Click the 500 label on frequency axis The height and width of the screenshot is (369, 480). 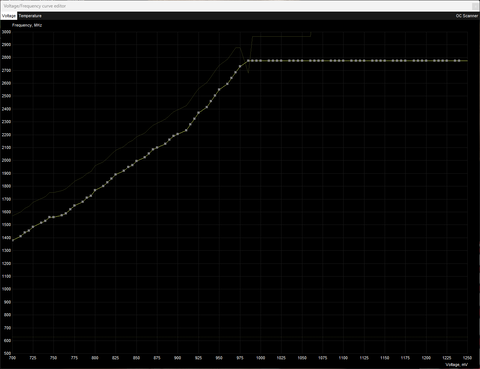7,353
